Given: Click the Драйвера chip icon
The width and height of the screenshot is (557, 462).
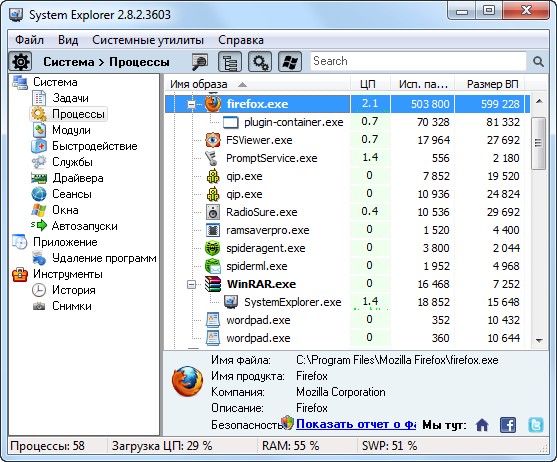Looking at the screenshot, I should click(x=39, y=178).
